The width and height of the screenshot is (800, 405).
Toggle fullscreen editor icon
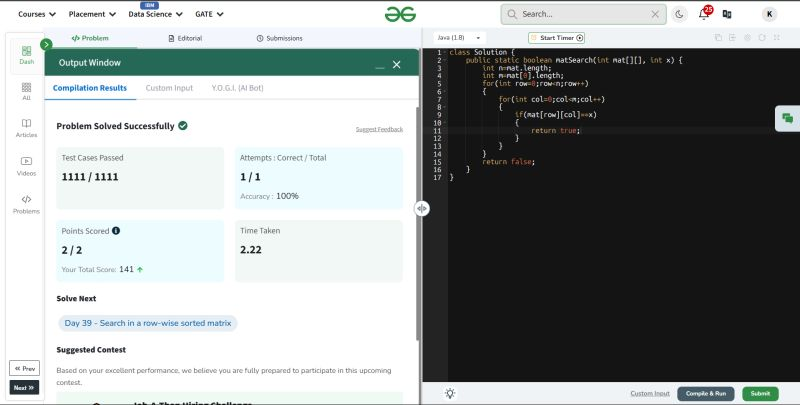click(777, 38)
